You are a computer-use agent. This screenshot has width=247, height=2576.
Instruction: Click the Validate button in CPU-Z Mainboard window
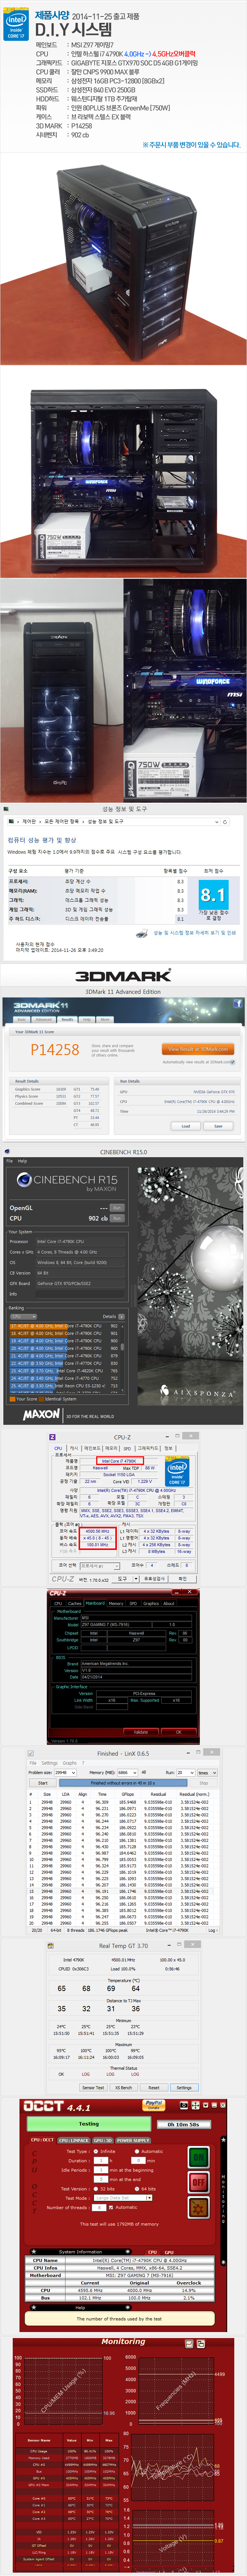point(141,1732)
